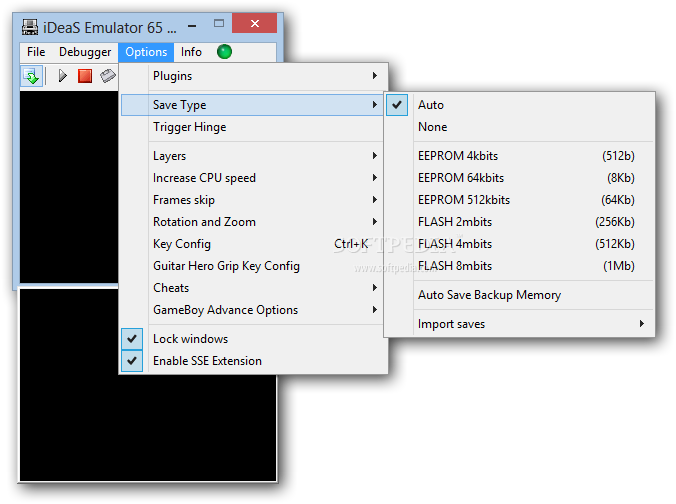This screenshot has height=504, width=676.
Task: Click the top emulator screen
Action: click(69, 187)
